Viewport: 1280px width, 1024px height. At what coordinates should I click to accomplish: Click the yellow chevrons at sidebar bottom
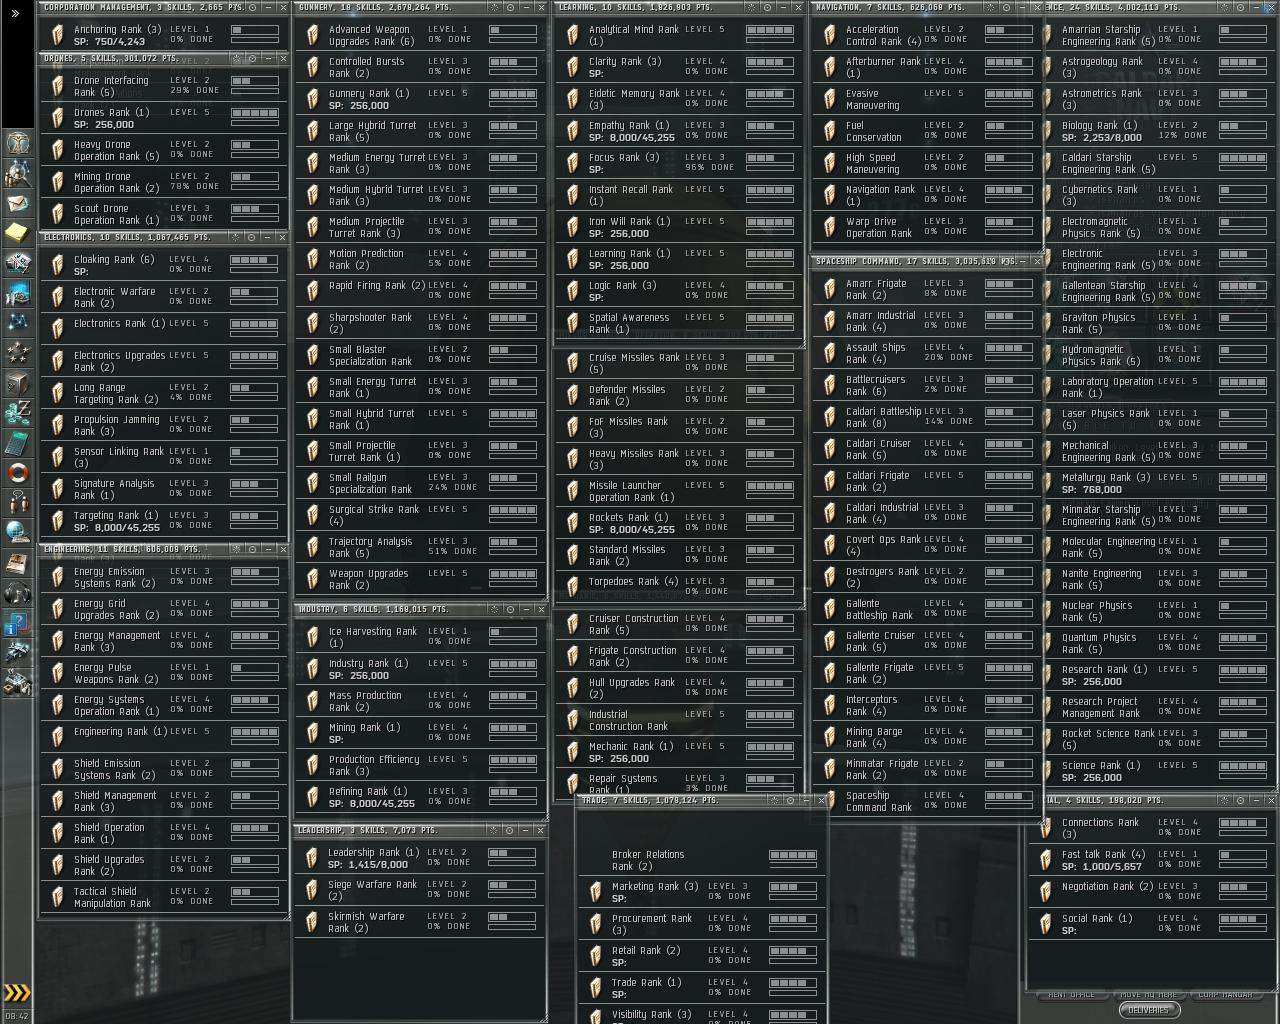tap(17, 992)
